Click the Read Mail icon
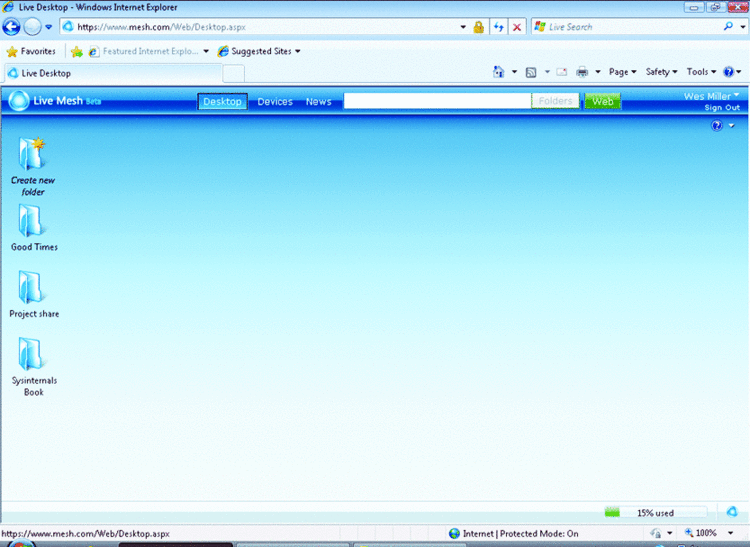 tap(562, 72)
